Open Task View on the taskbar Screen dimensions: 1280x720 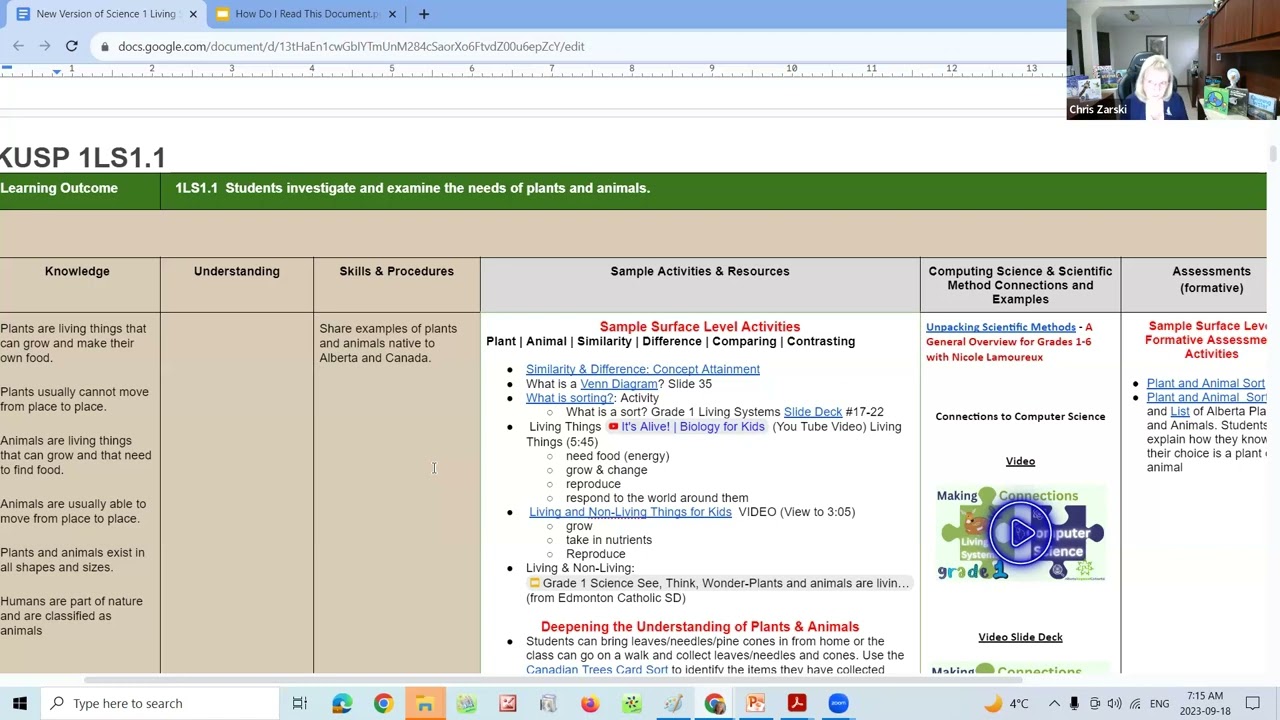point(300,703)
